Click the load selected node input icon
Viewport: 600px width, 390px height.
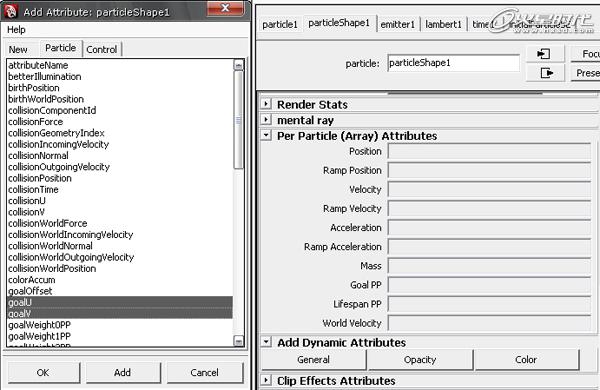pos(545,54)
